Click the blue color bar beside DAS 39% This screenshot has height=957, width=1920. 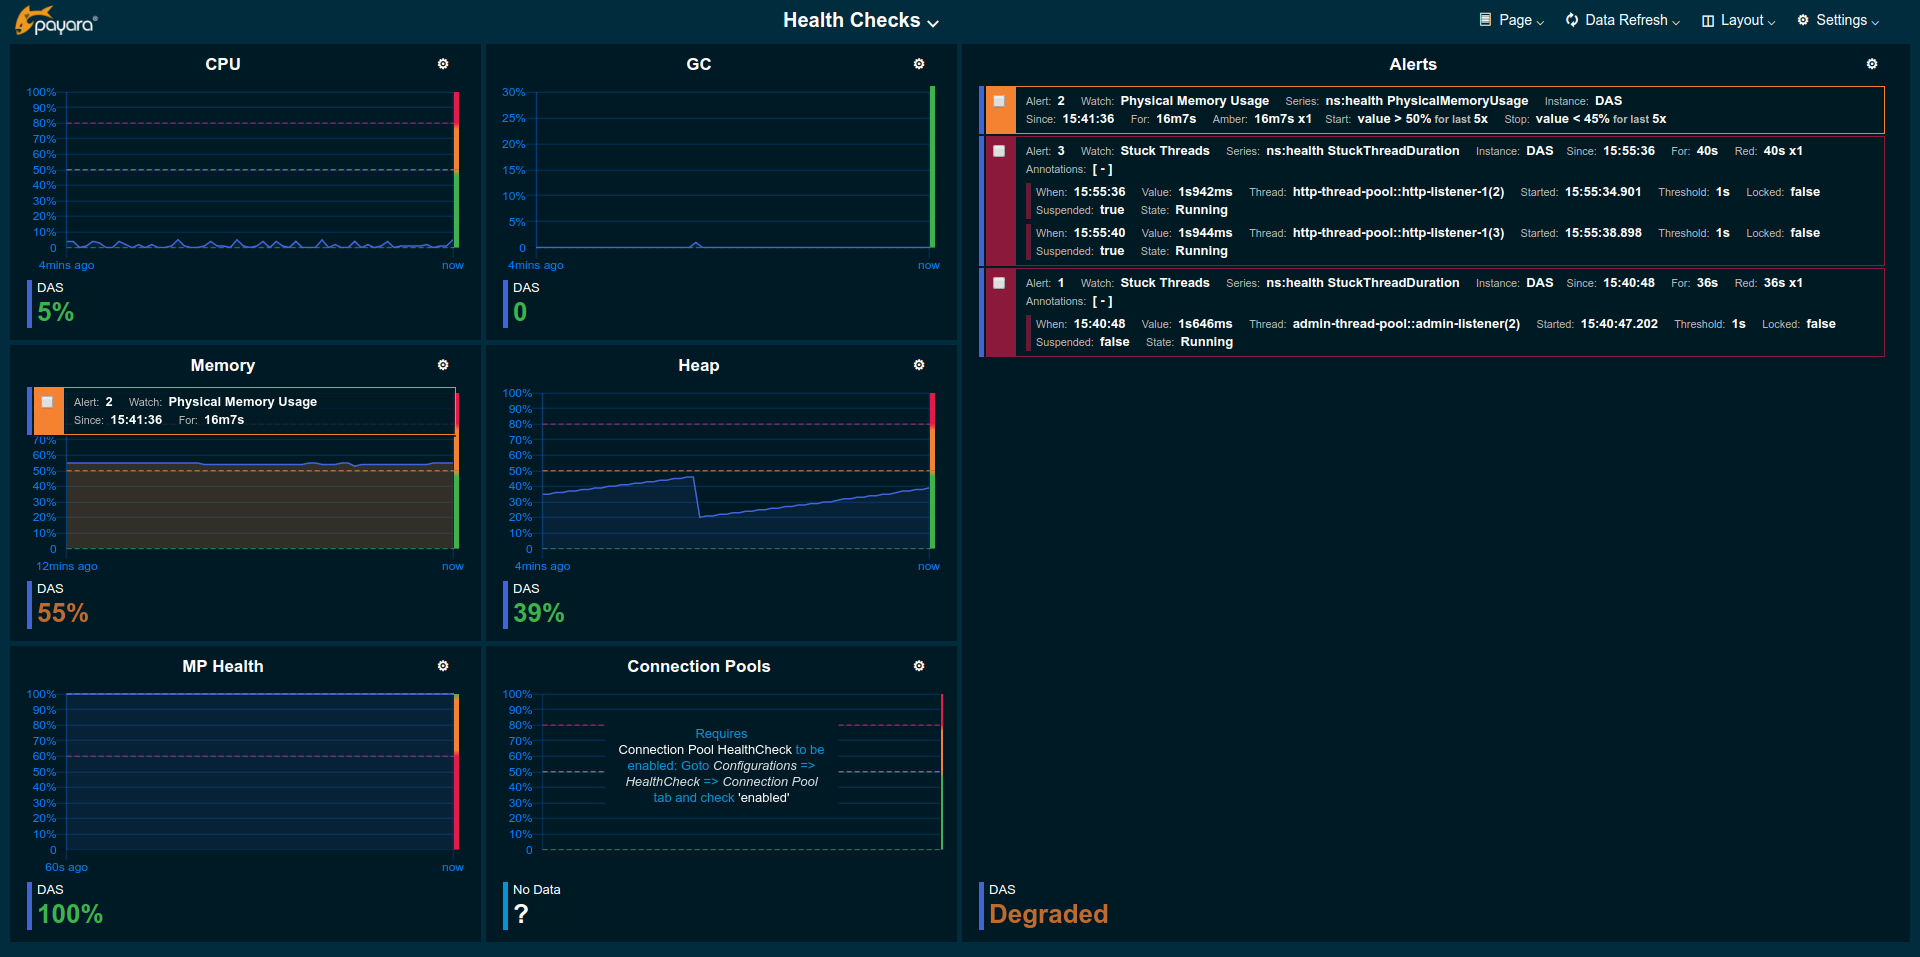point(505,604)
